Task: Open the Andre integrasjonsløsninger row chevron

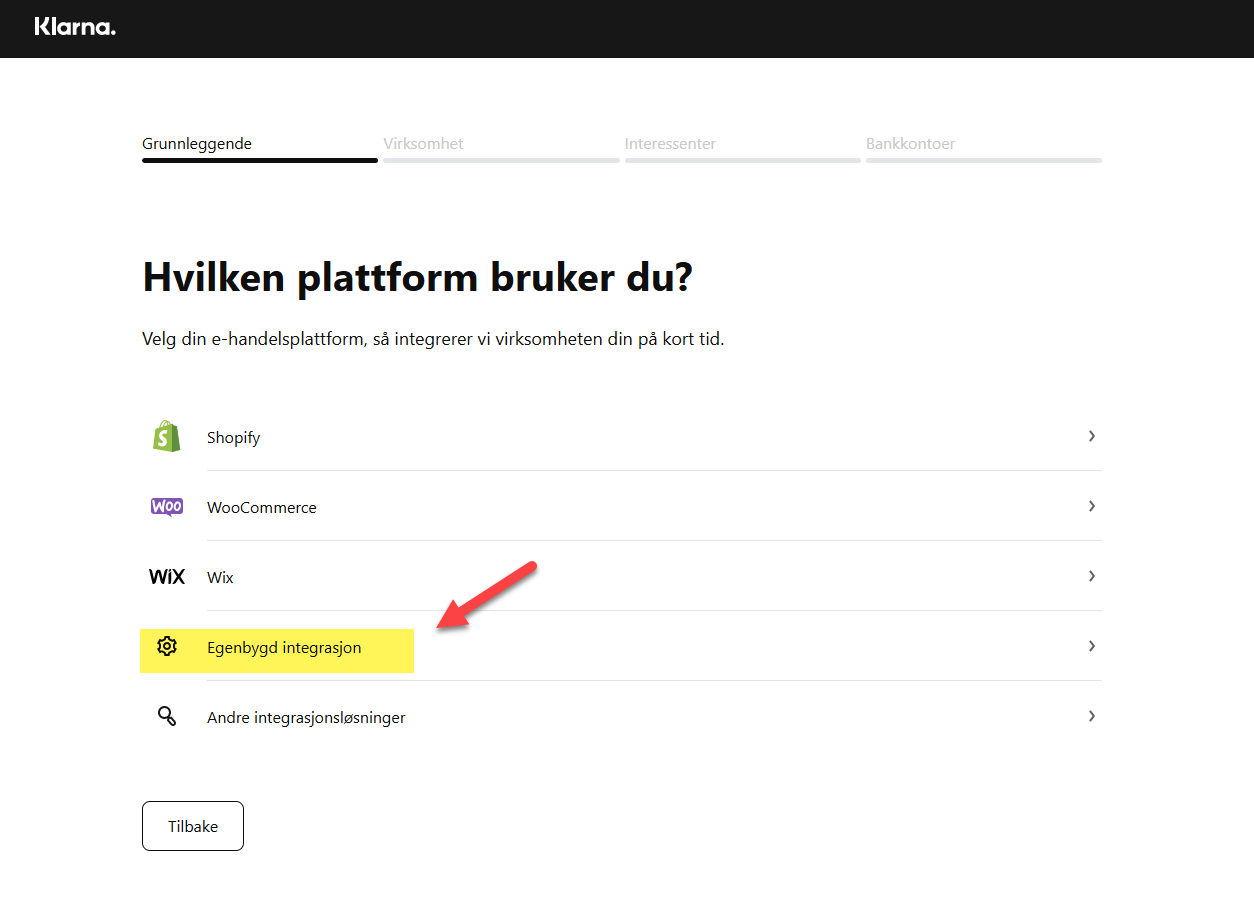Action: tap(1092, 716)
